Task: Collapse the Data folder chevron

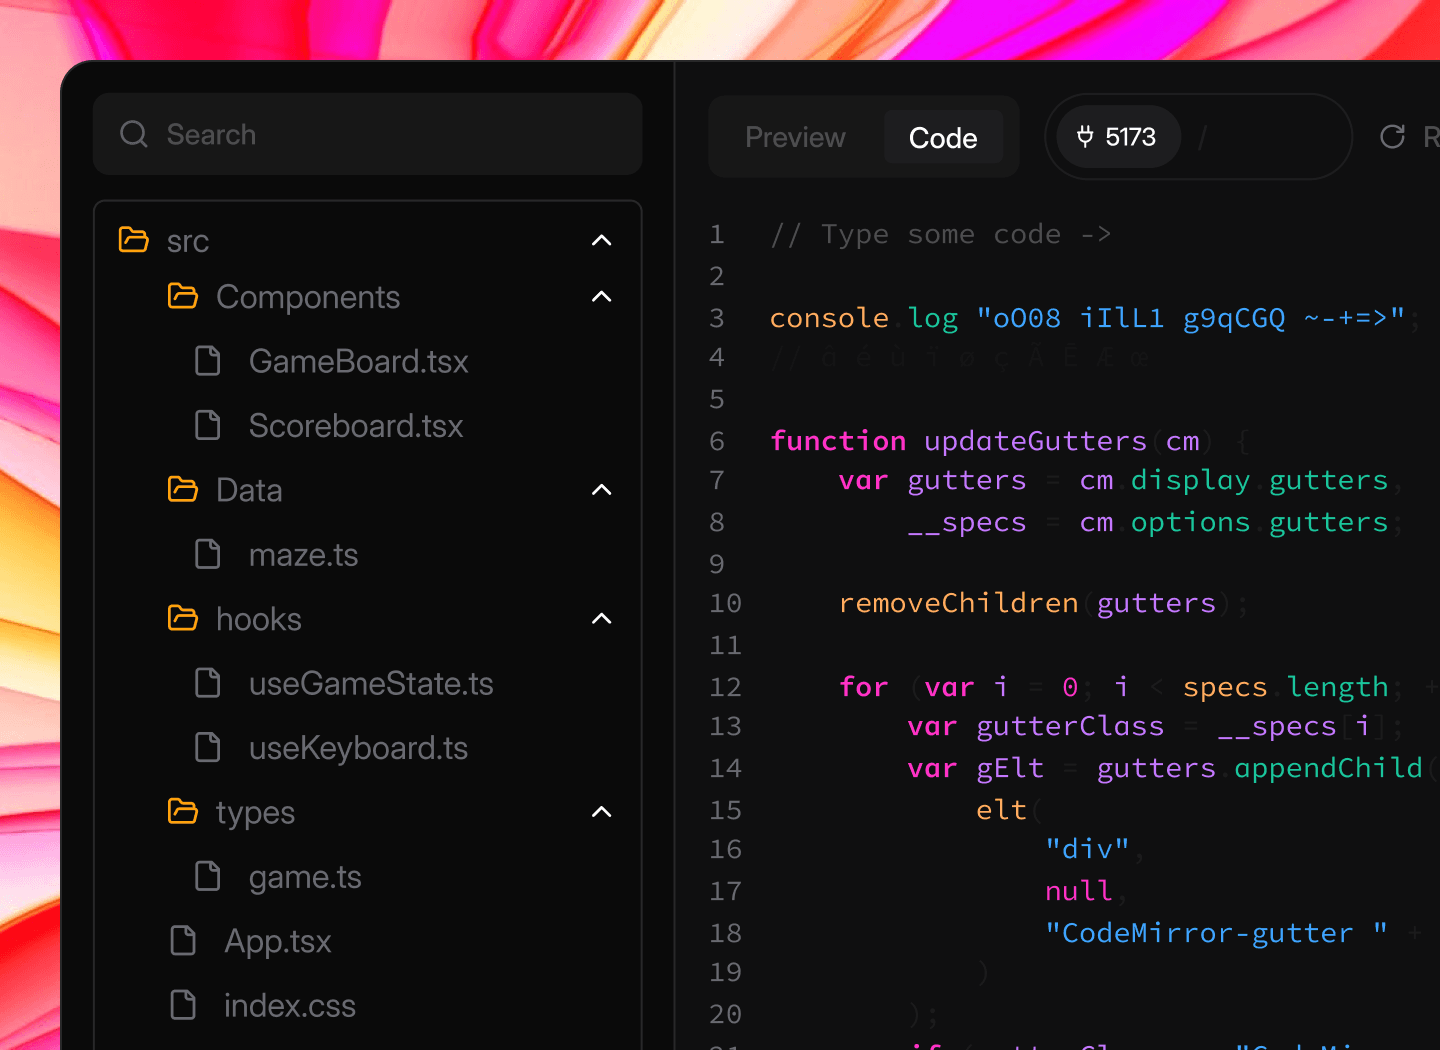Action: point(602,489)
